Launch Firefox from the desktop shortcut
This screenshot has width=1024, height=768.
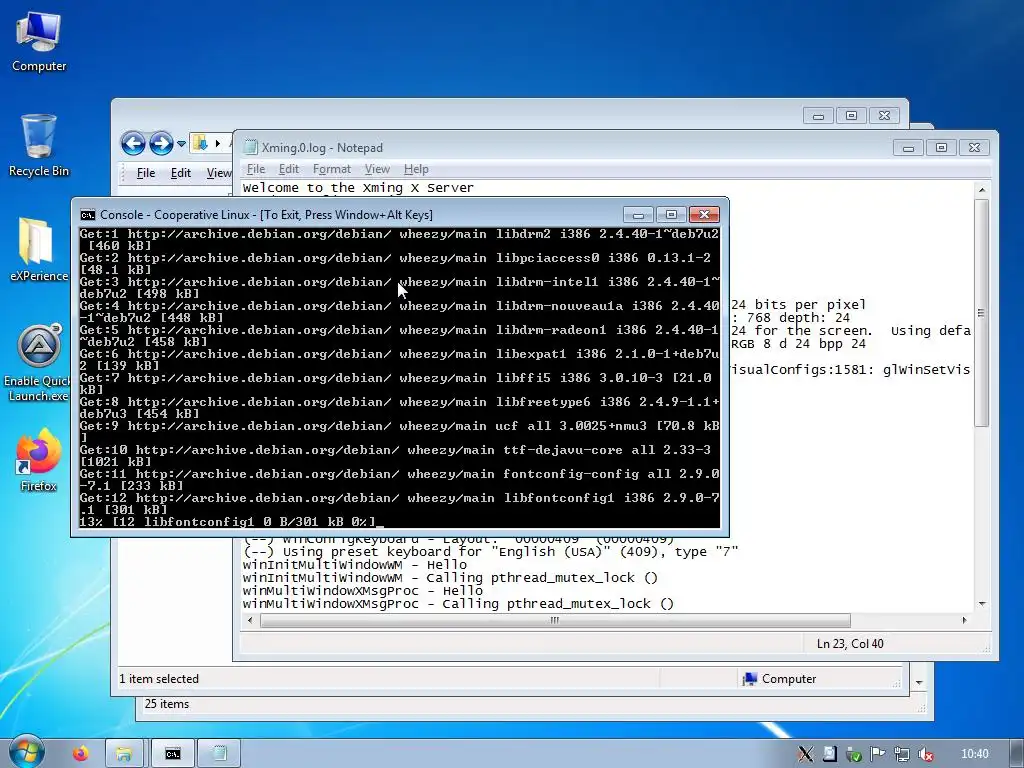[39, 460]
